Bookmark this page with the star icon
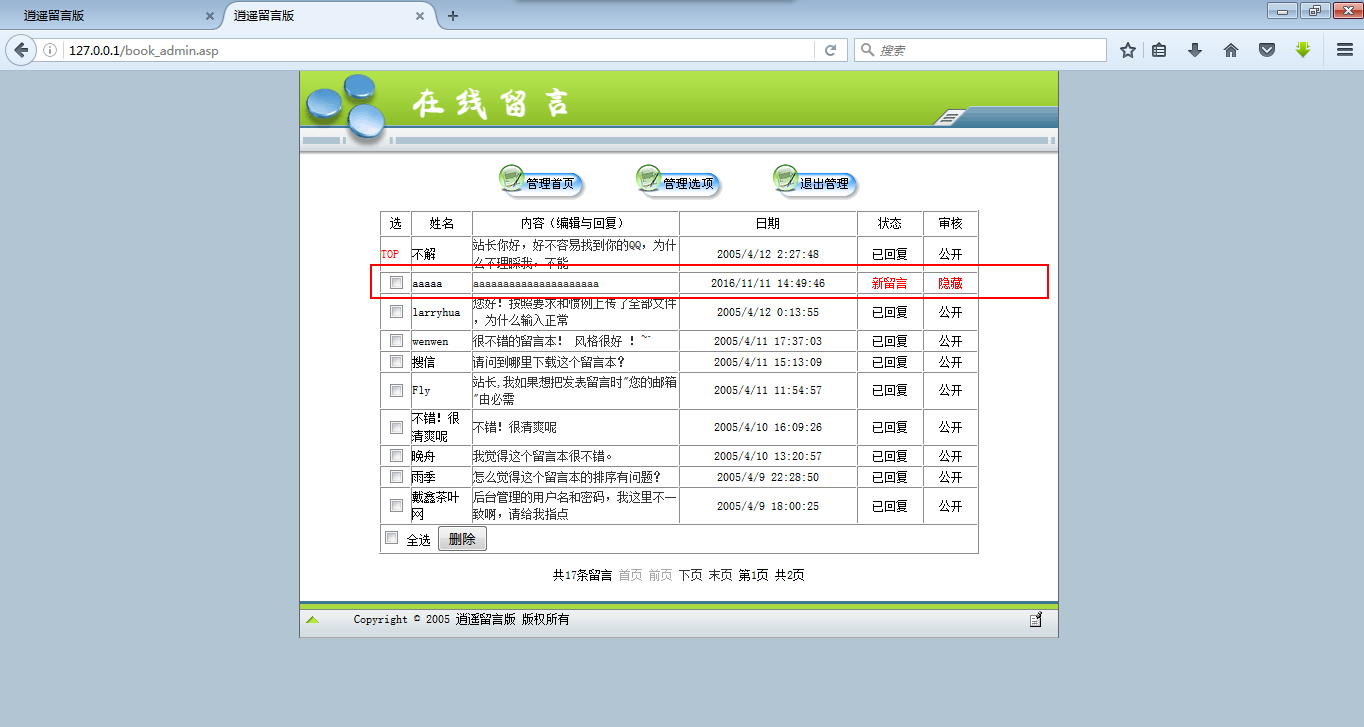The height and width of the screenshot is (727, 1364). click(1128, 50)
